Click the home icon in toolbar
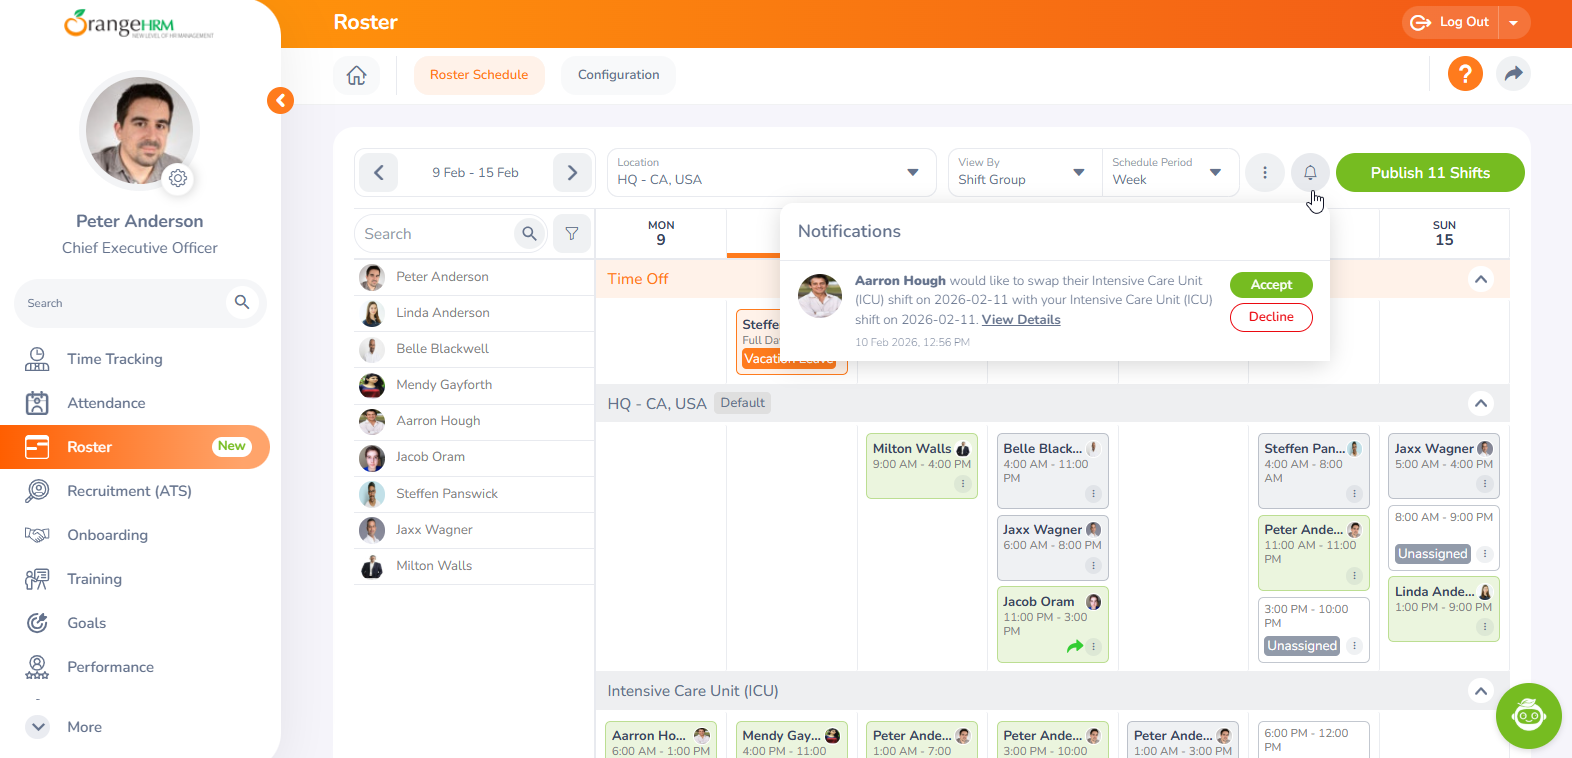1572x758 pixels. pos(356,75)
